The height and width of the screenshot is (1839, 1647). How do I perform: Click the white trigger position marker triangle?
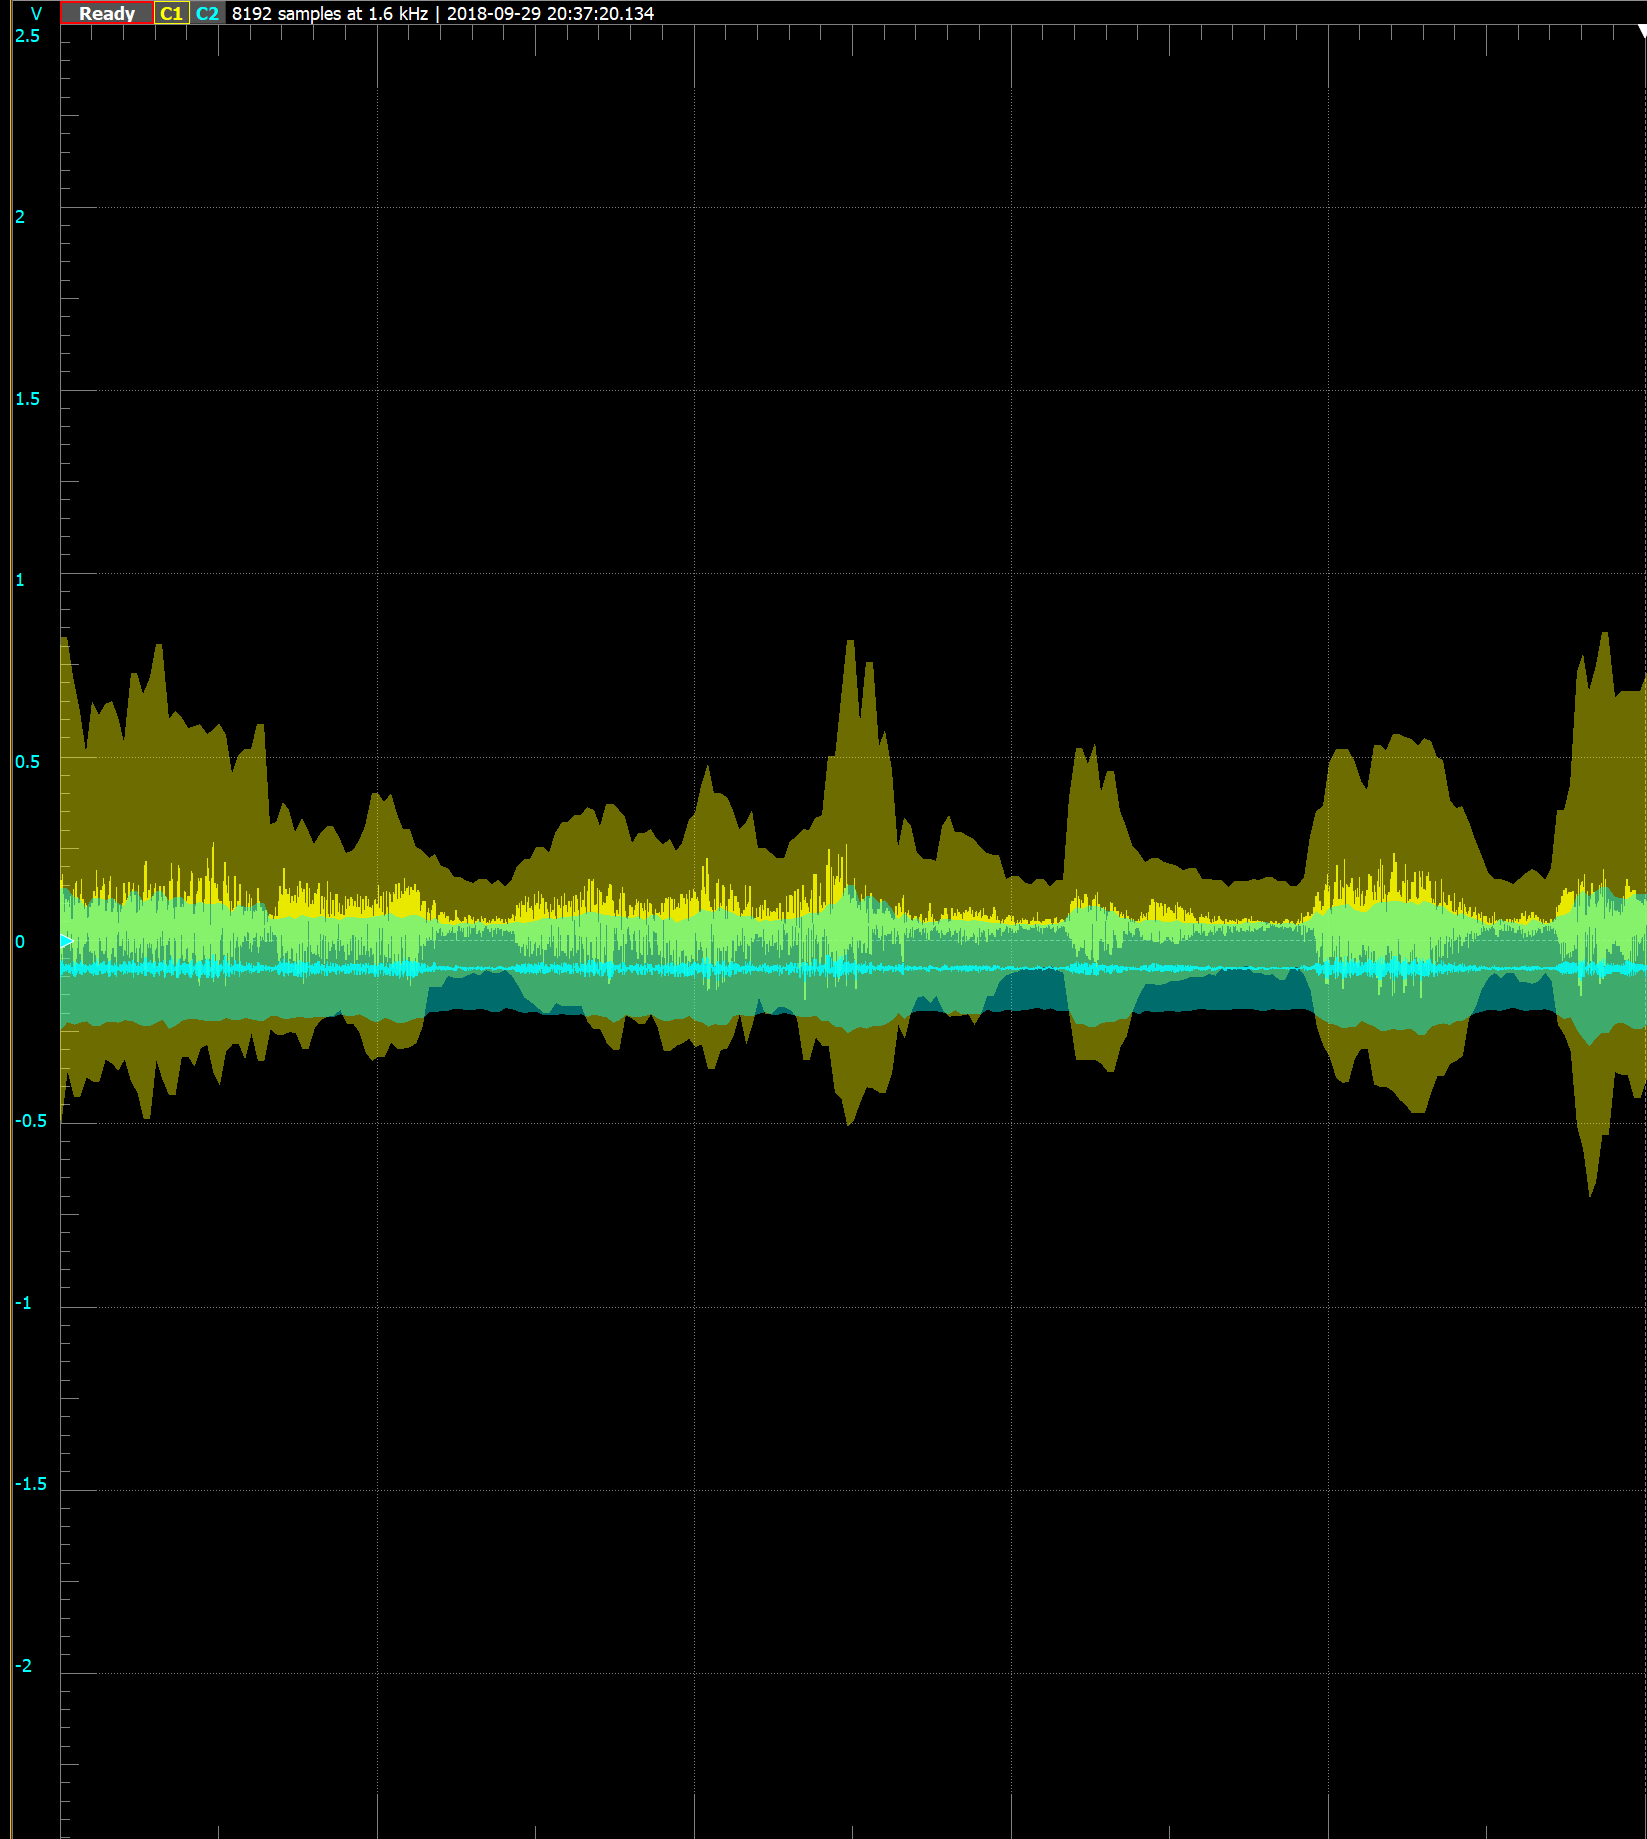pos(1641,32)
